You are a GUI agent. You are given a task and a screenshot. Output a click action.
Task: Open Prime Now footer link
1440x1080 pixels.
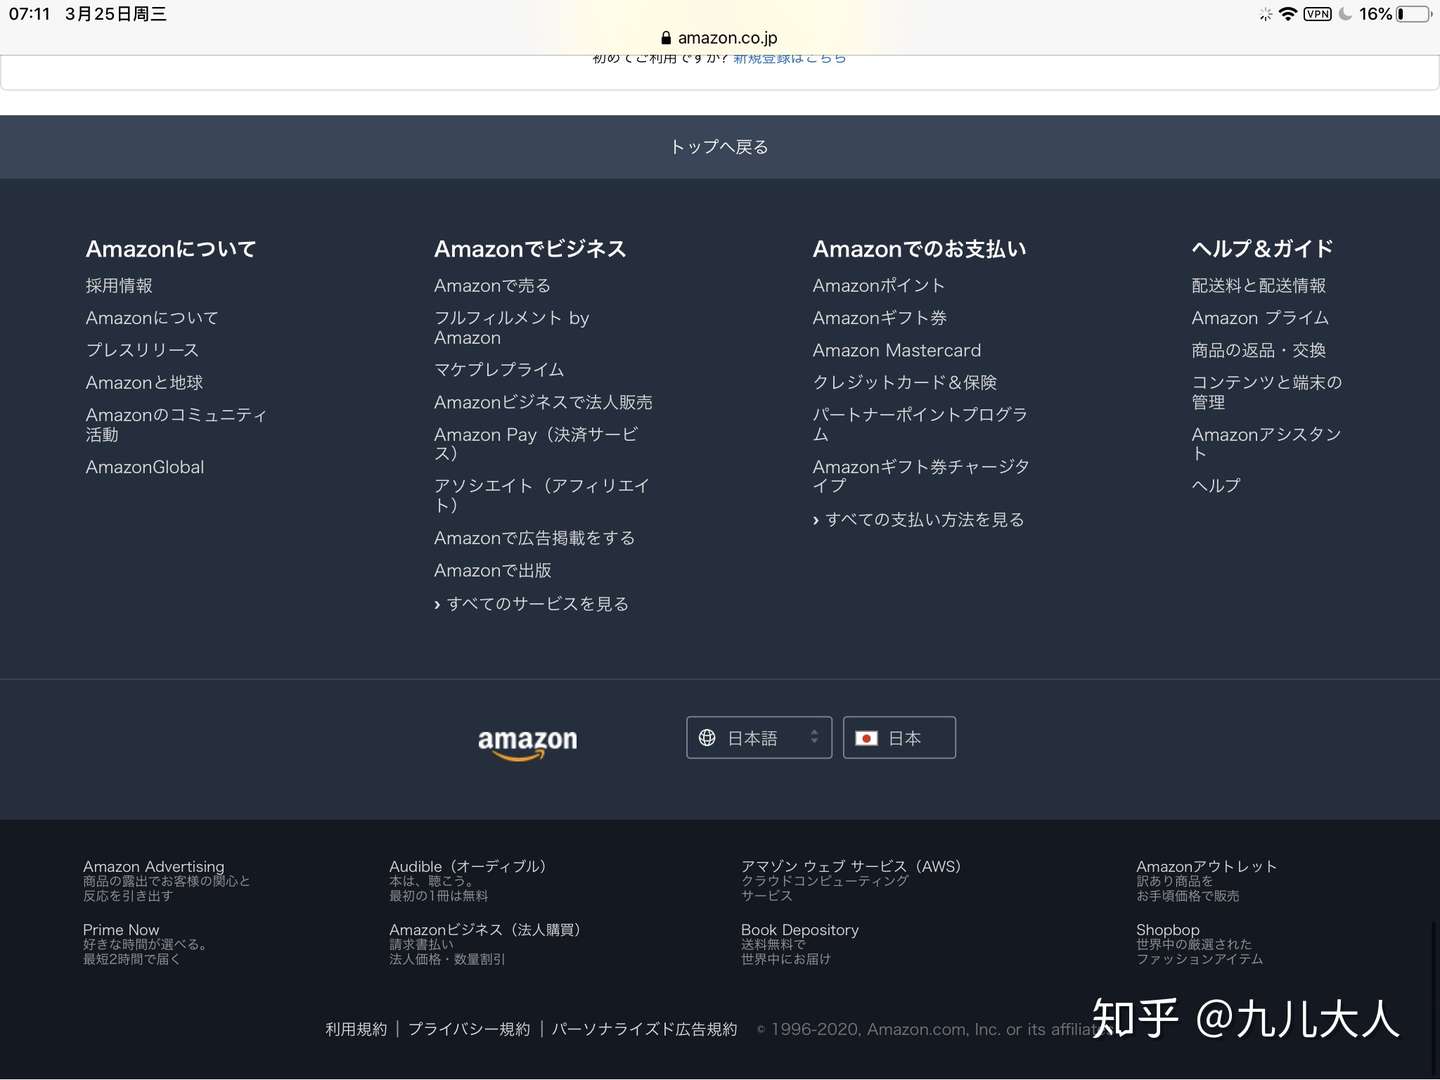coord(121,930)
